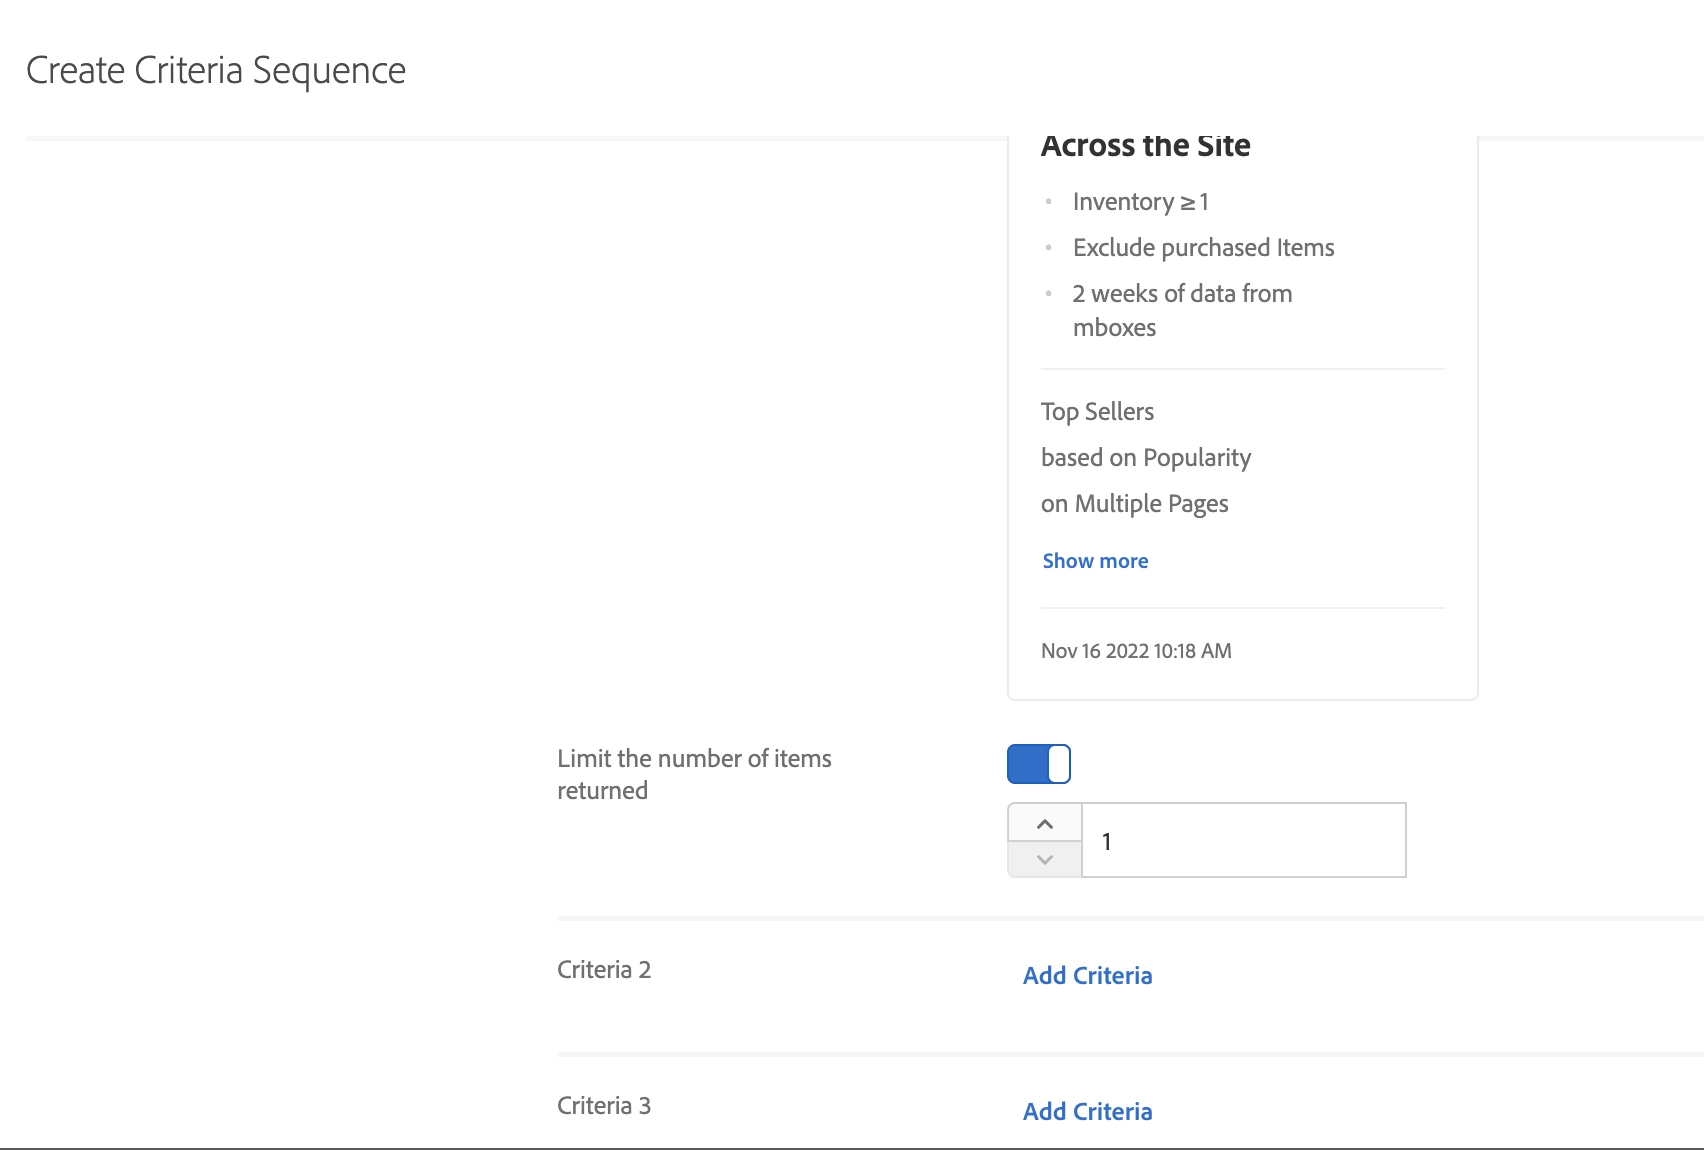Select the Inventory ≥ 1 rule
The height and width of the screenshot is (1150, 1704).
pyautogui.click(x=1140, y=202)
